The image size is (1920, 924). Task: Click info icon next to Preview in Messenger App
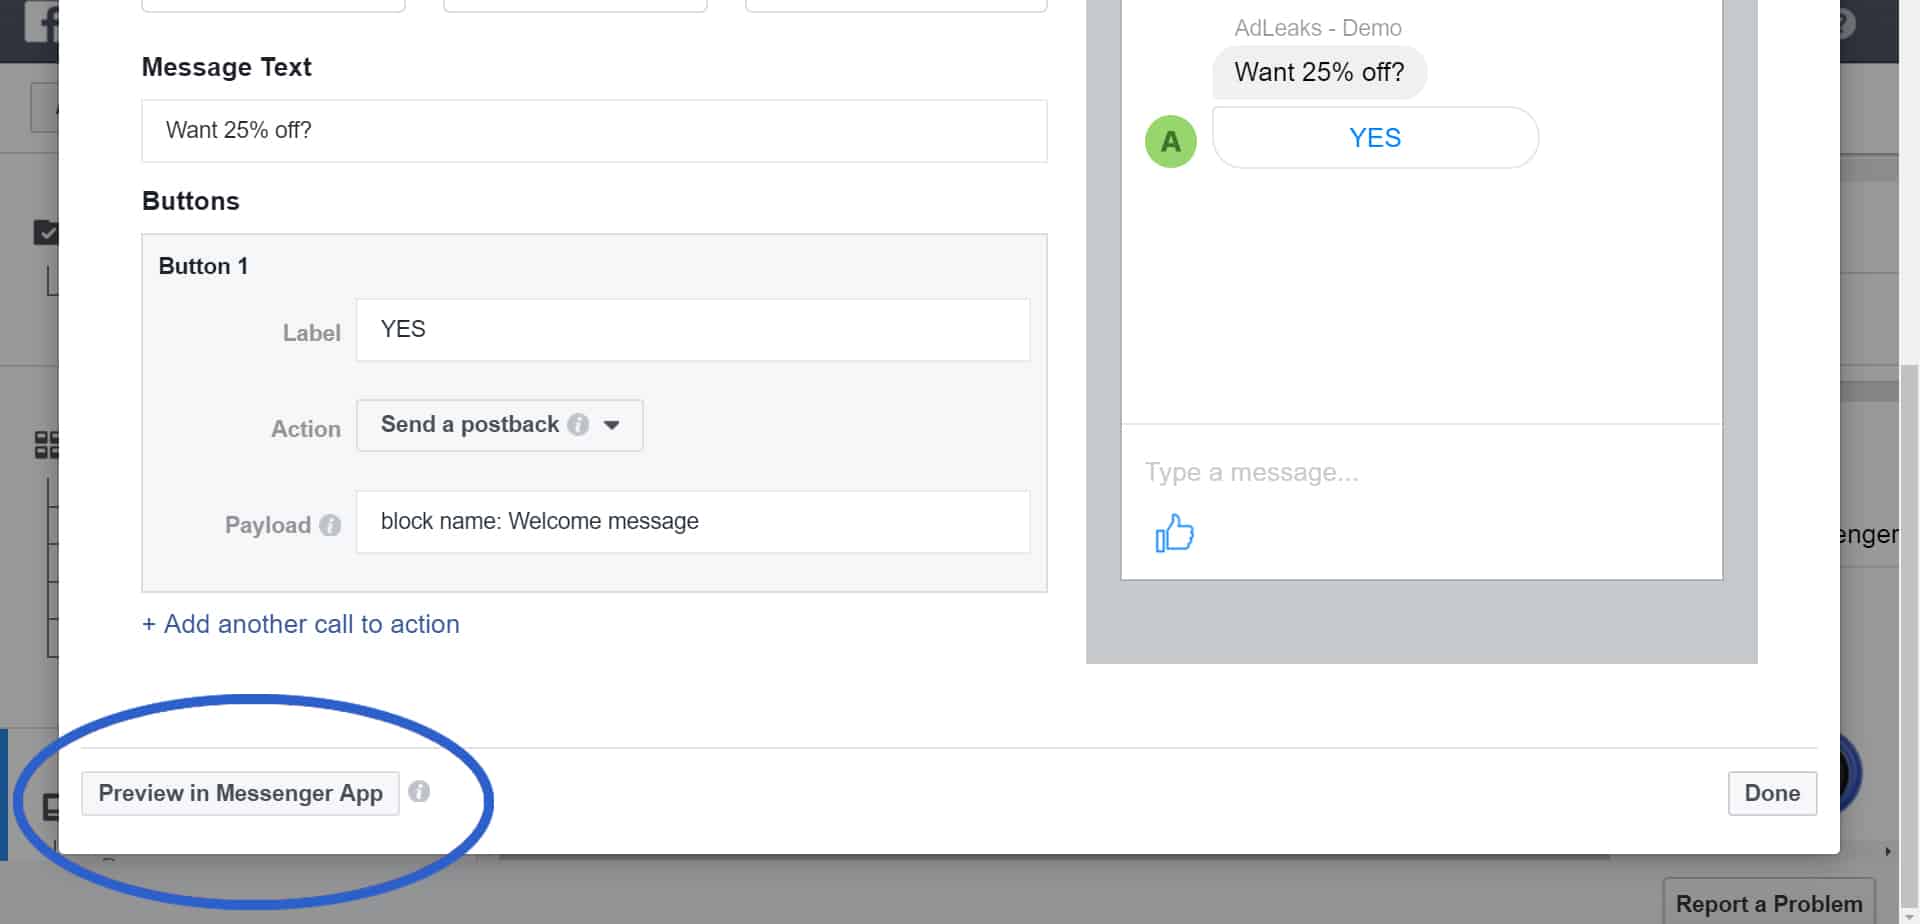[419, 792]
